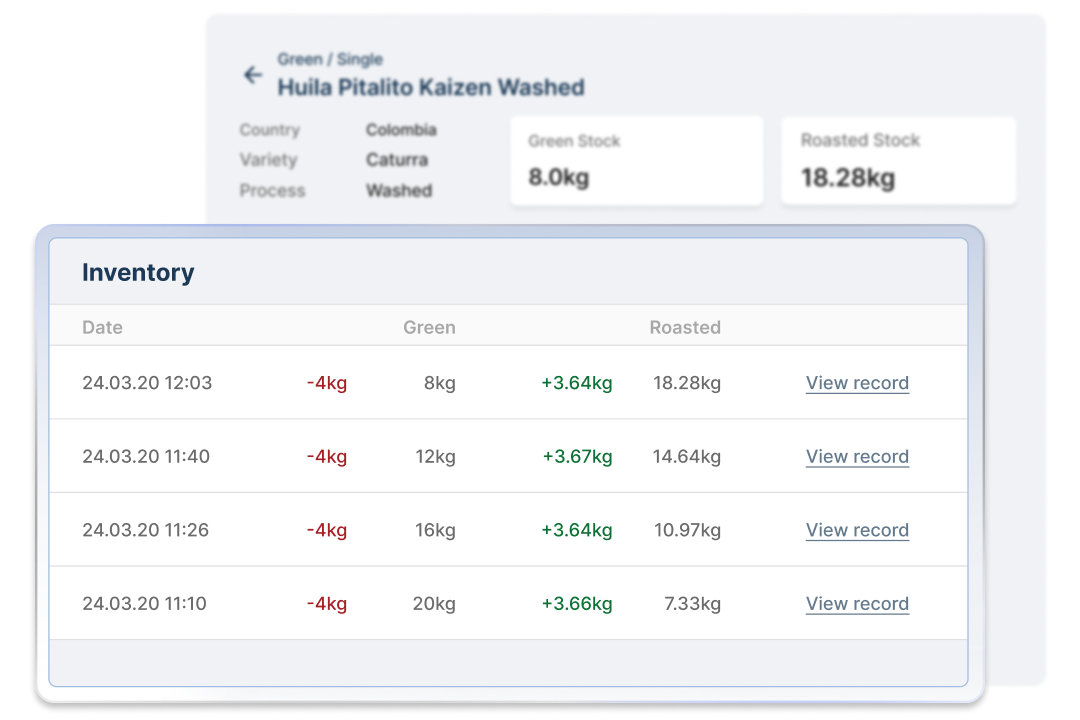Screen dimensions: 1080x720
Task: Click the +3.64kg roasted gain on the top row
Action: click(x=577, y=383)
